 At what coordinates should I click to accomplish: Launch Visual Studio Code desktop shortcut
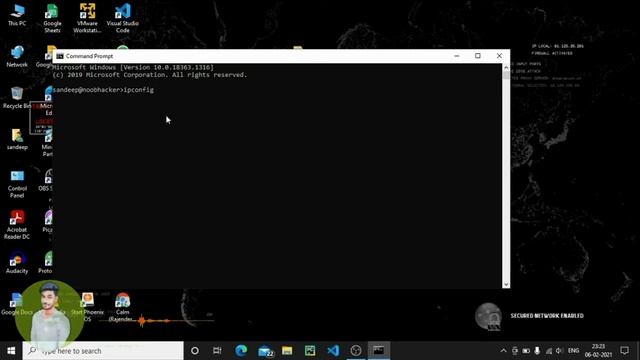click(122, 18)
